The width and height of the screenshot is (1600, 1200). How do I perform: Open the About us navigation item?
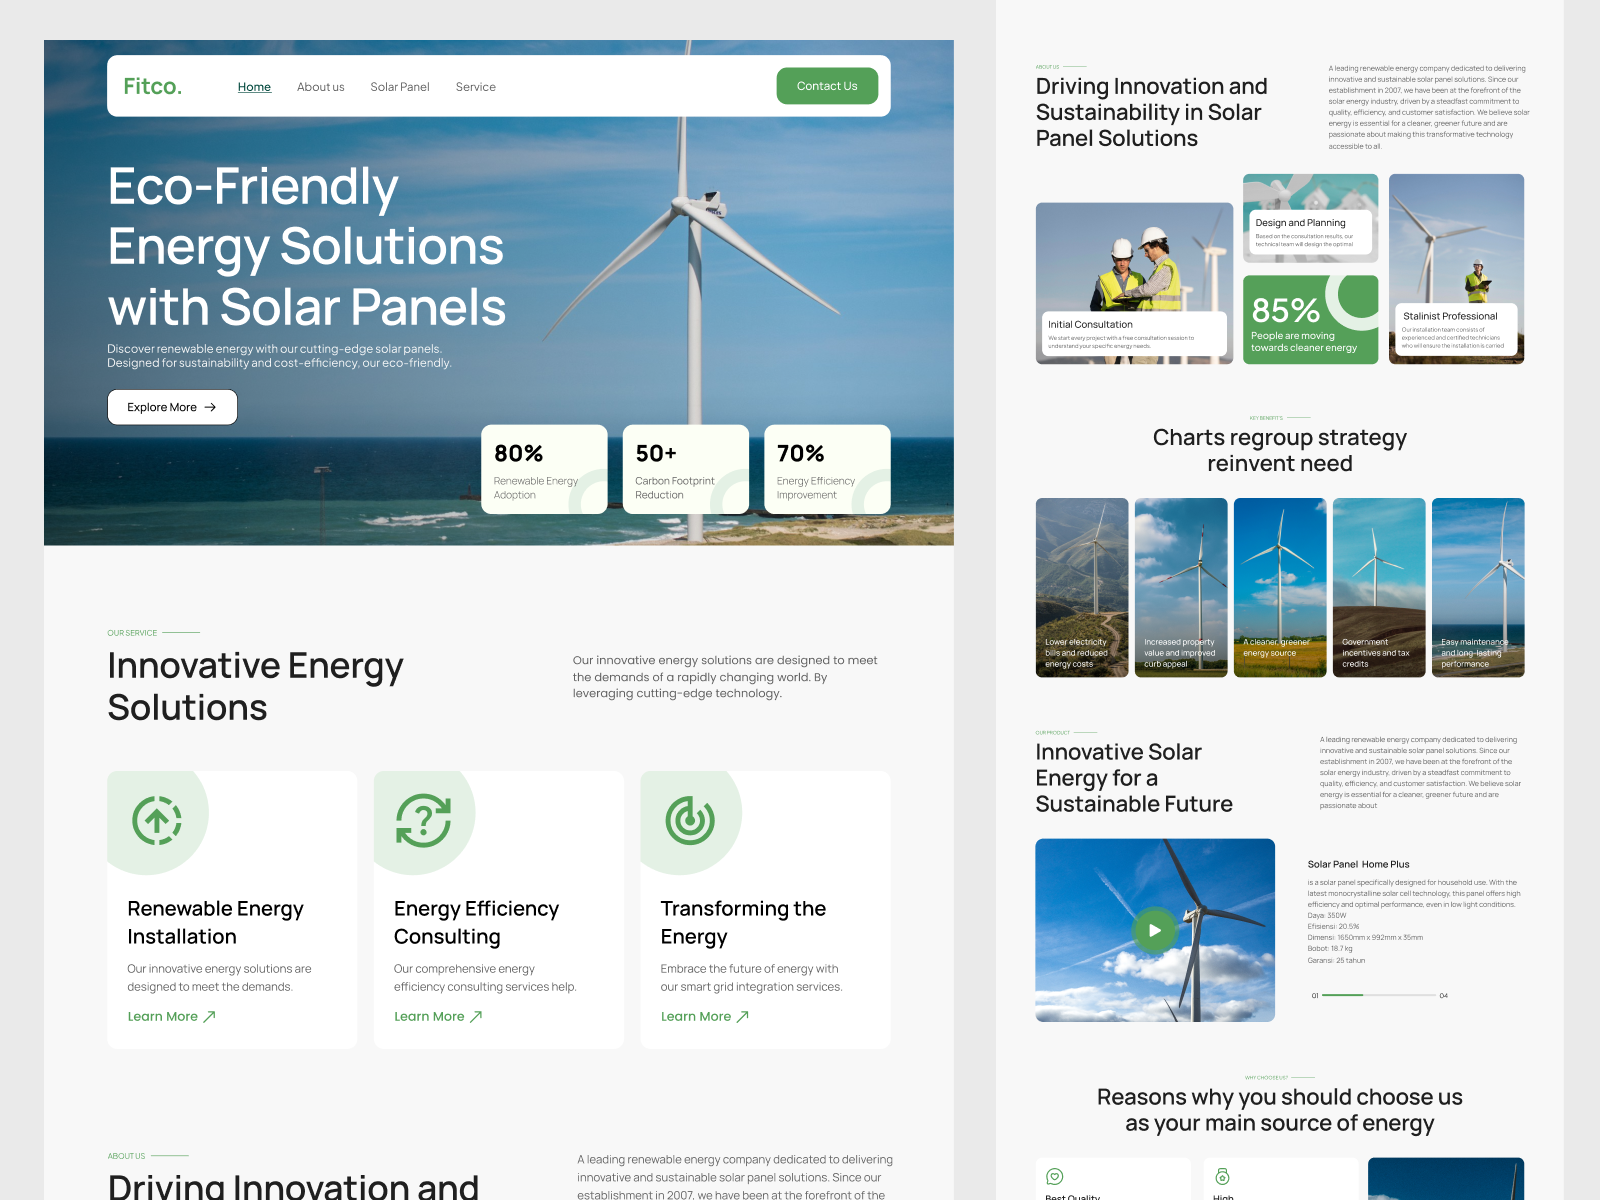coord(320,86)
